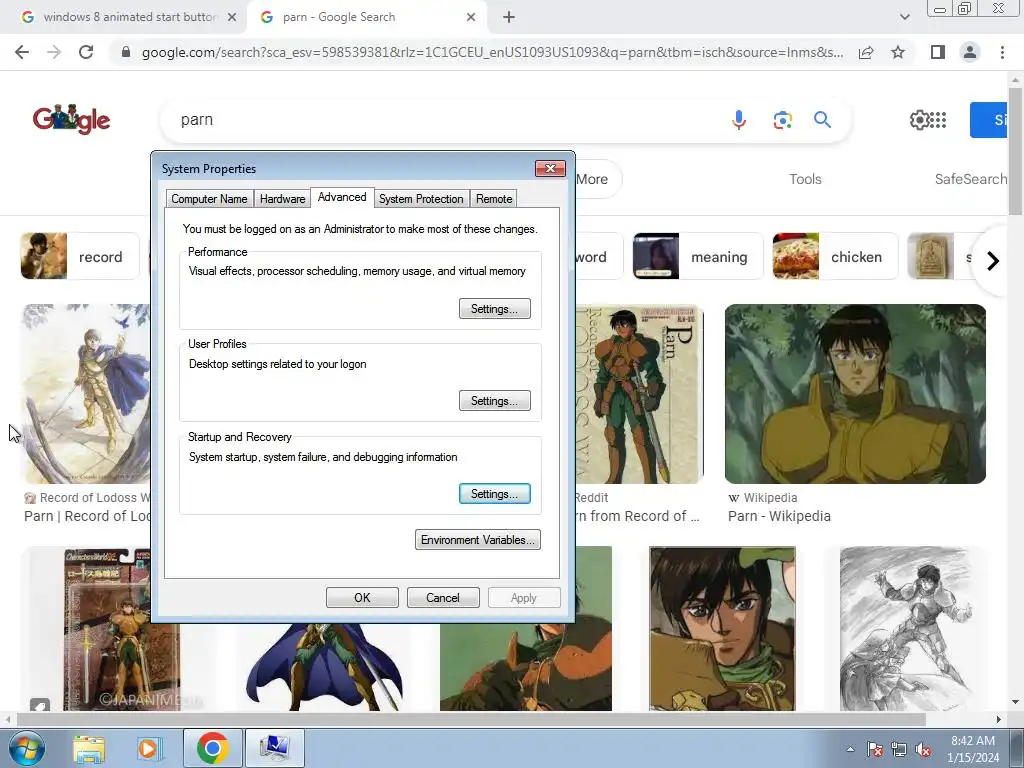Screen dimensions: 1024x768
Task: Launch Windows Media Player from taskbar
Action: click(x=149, y=748)
